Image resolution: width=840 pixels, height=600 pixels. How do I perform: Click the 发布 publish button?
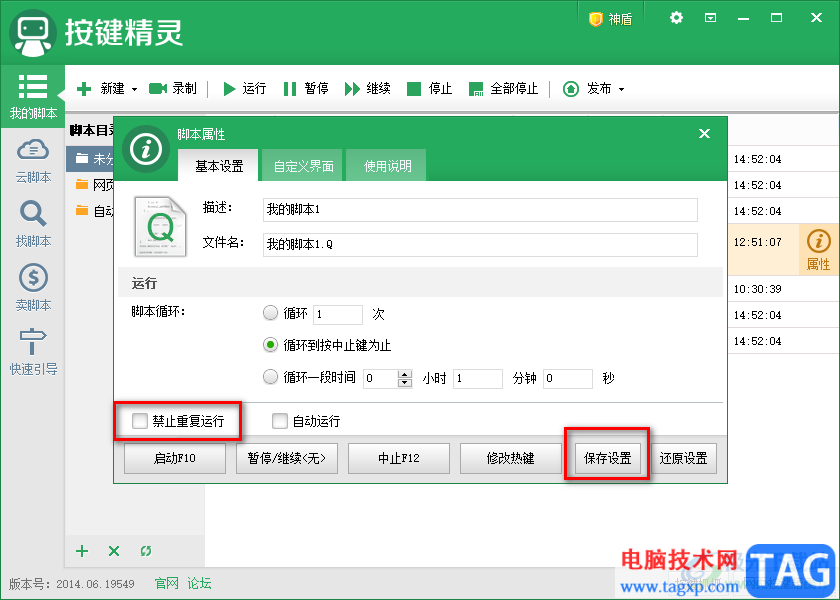(x=587, y=88)
